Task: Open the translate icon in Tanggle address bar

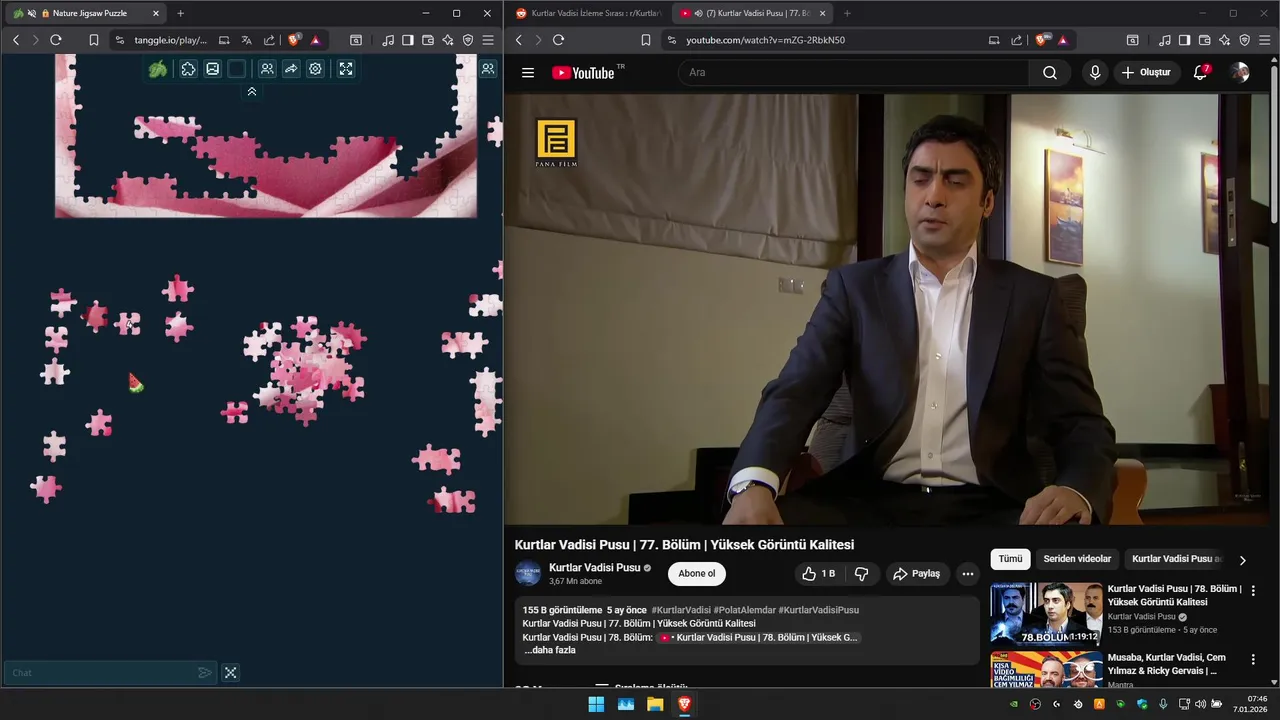Action: click(246, 40)
